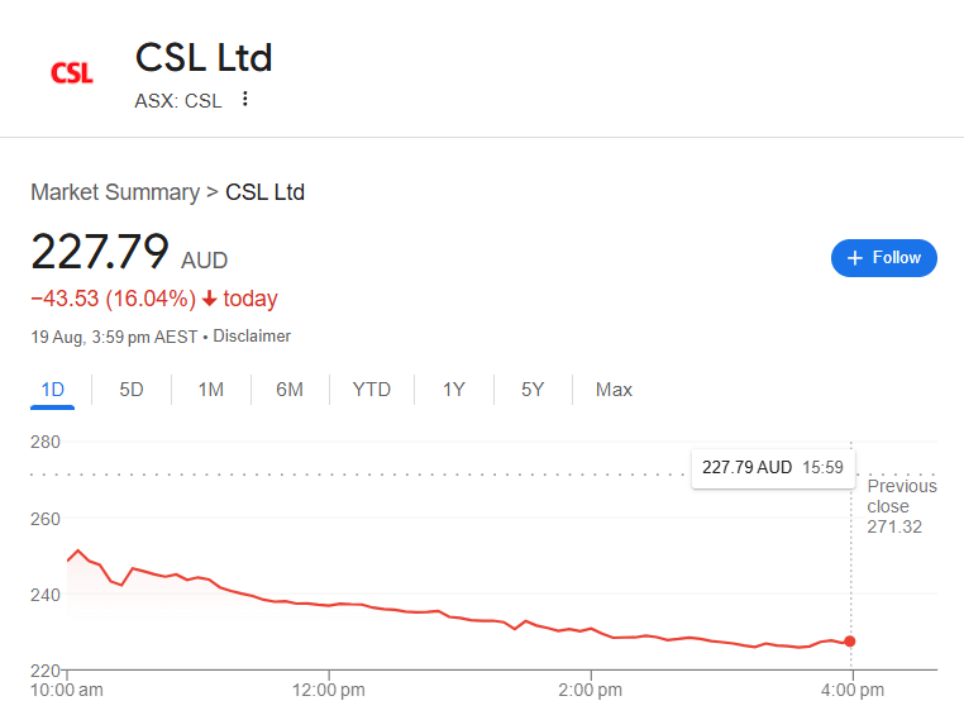
Task: Show the 1M price chart
Action: (210, 389)
